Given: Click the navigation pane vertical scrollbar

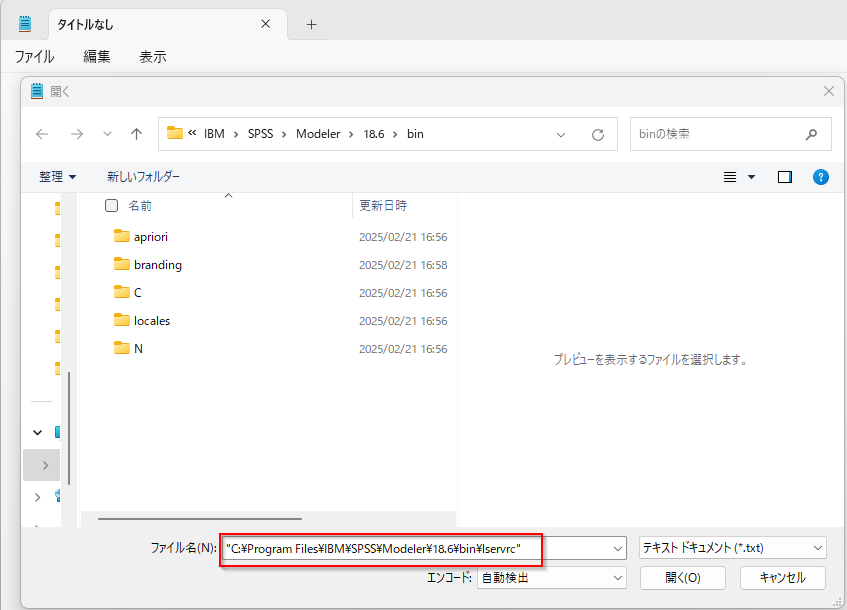Looking at the screenshot, I should (69, 428).
